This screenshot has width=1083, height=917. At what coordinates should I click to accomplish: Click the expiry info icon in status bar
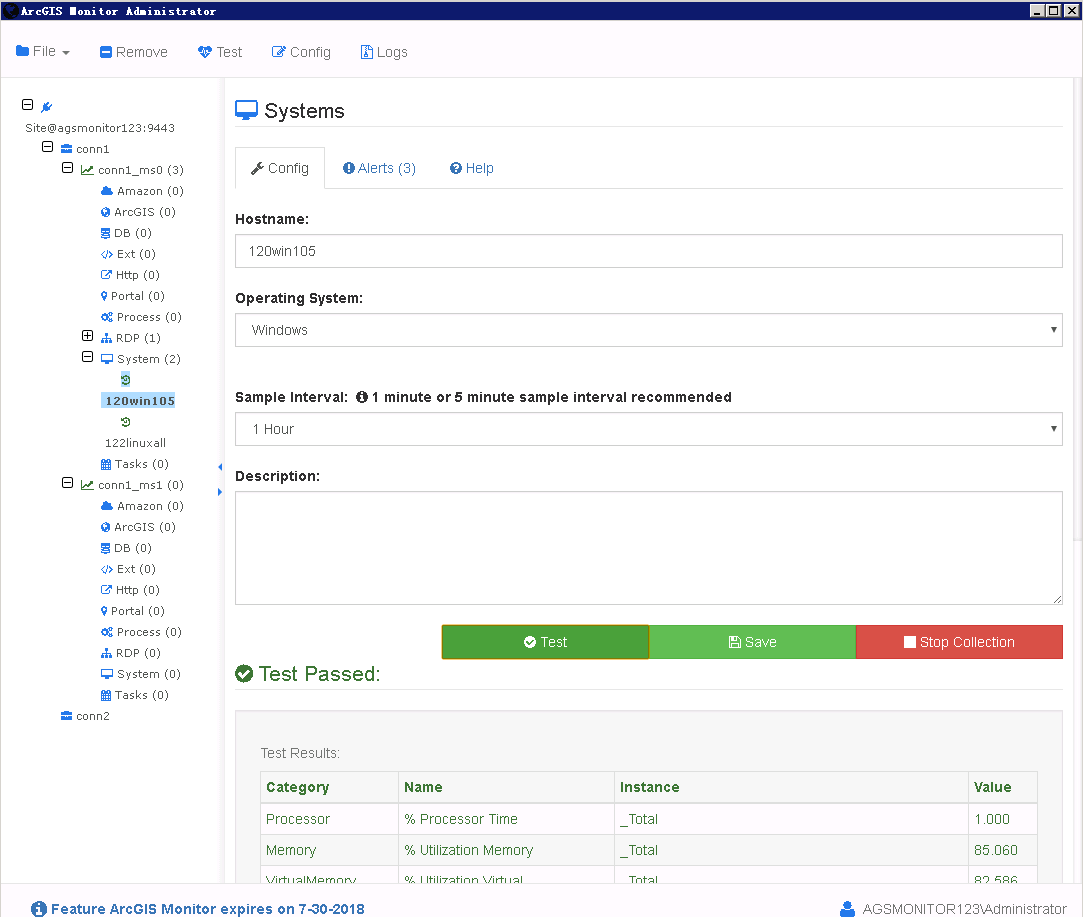point(39,909)
